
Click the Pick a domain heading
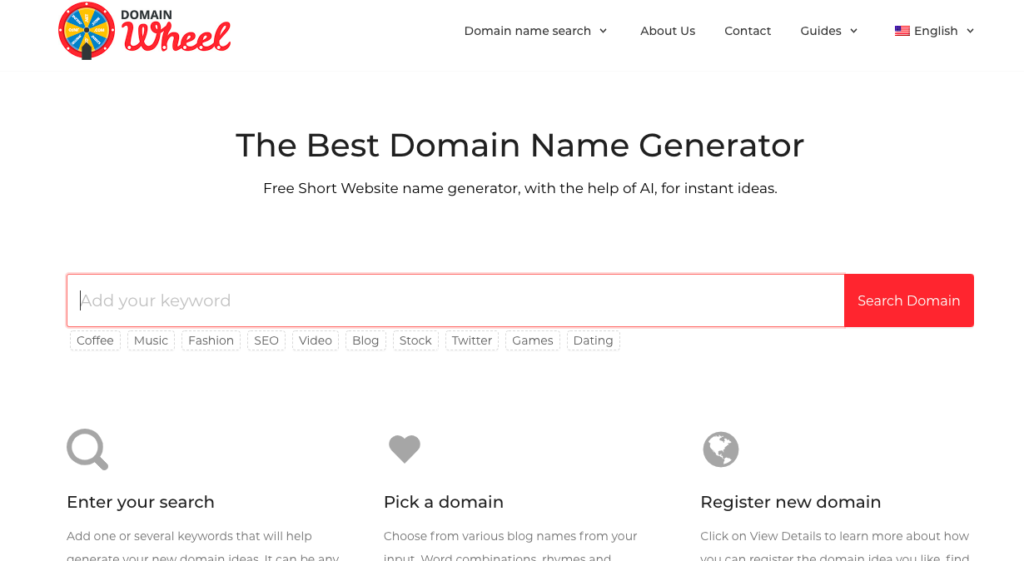[443, 502]
